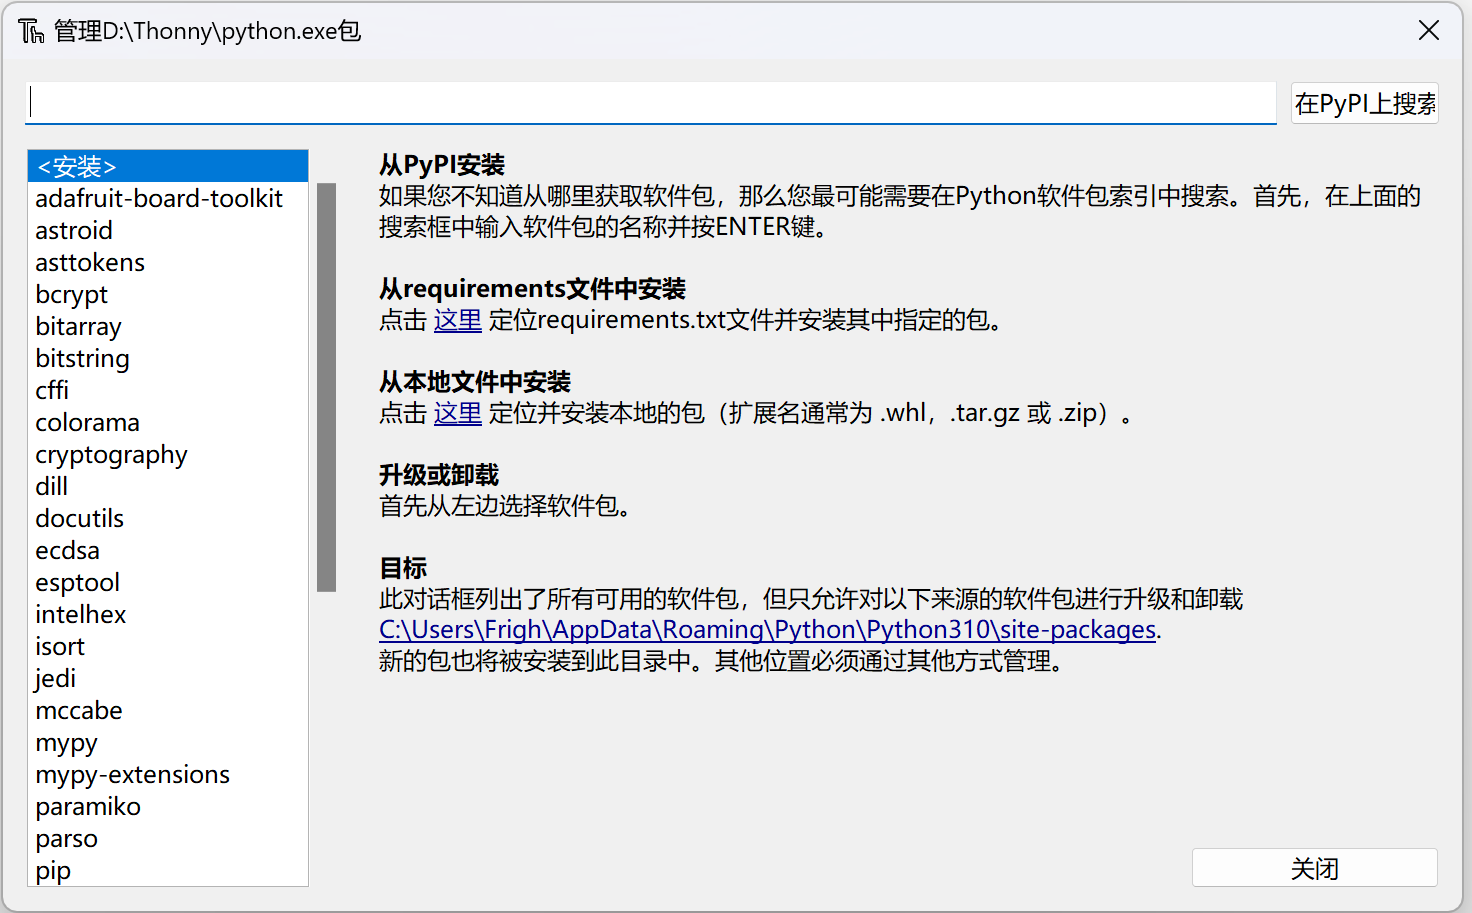The width and height of the screenshot is (1472, 913).
Task: Pick the colorama package
Action: [87, 422]
